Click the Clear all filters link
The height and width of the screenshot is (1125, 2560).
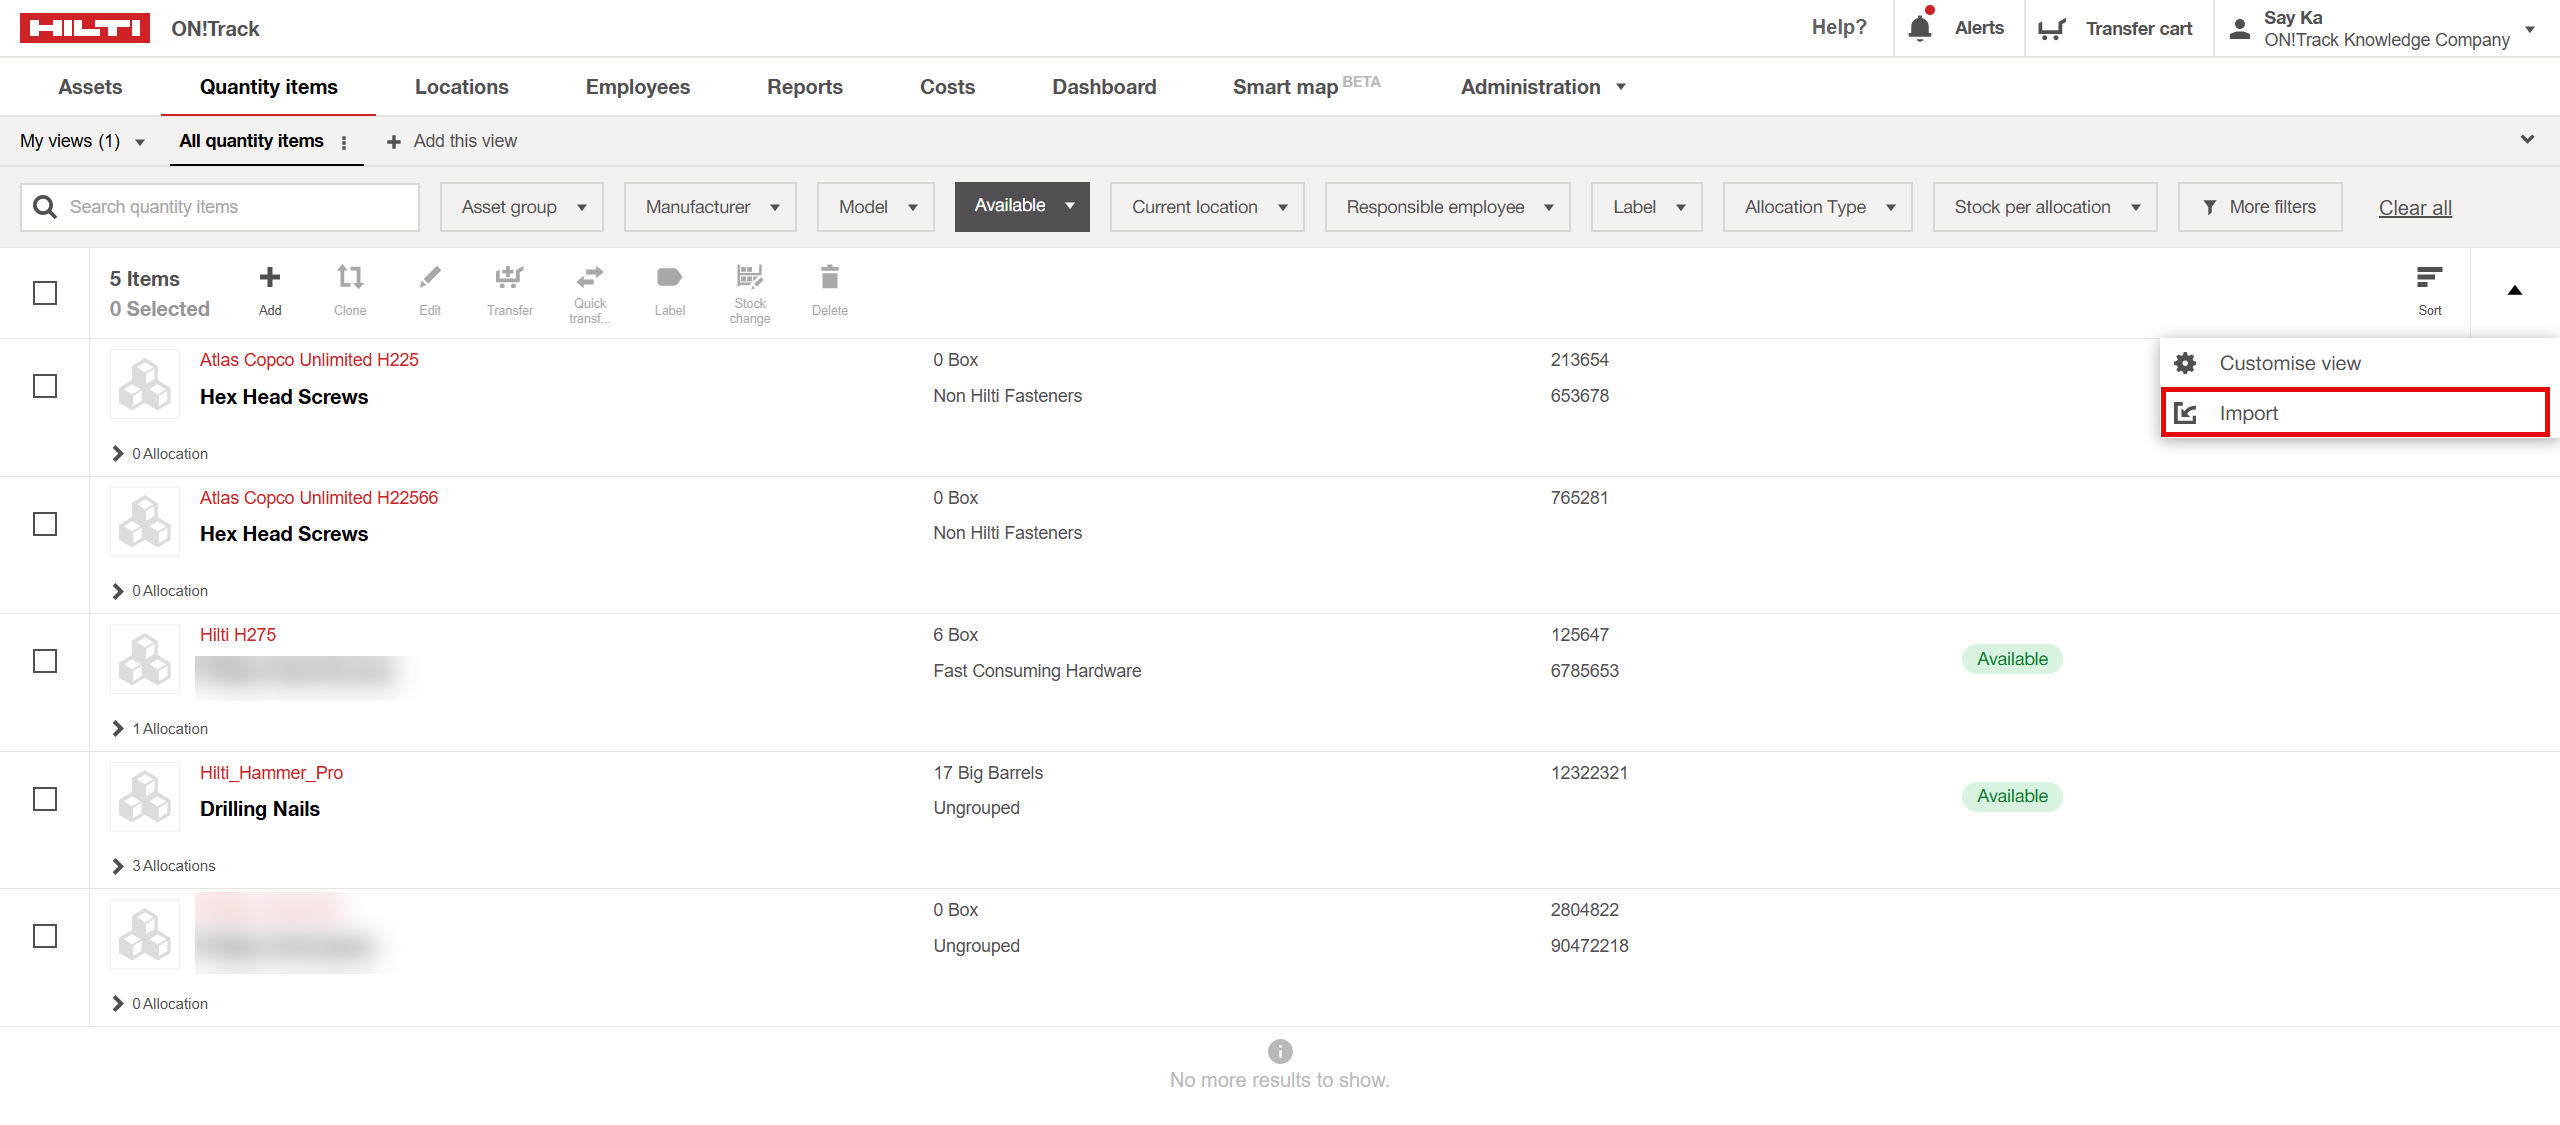click(x=2414, y=208)
